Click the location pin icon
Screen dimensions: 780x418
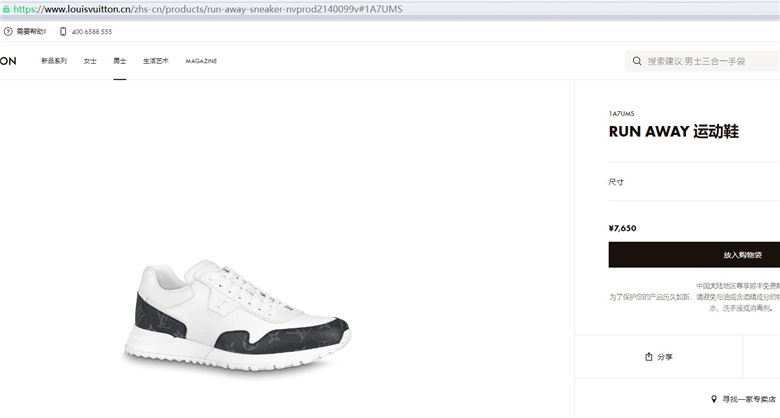[x=714, y=399]
